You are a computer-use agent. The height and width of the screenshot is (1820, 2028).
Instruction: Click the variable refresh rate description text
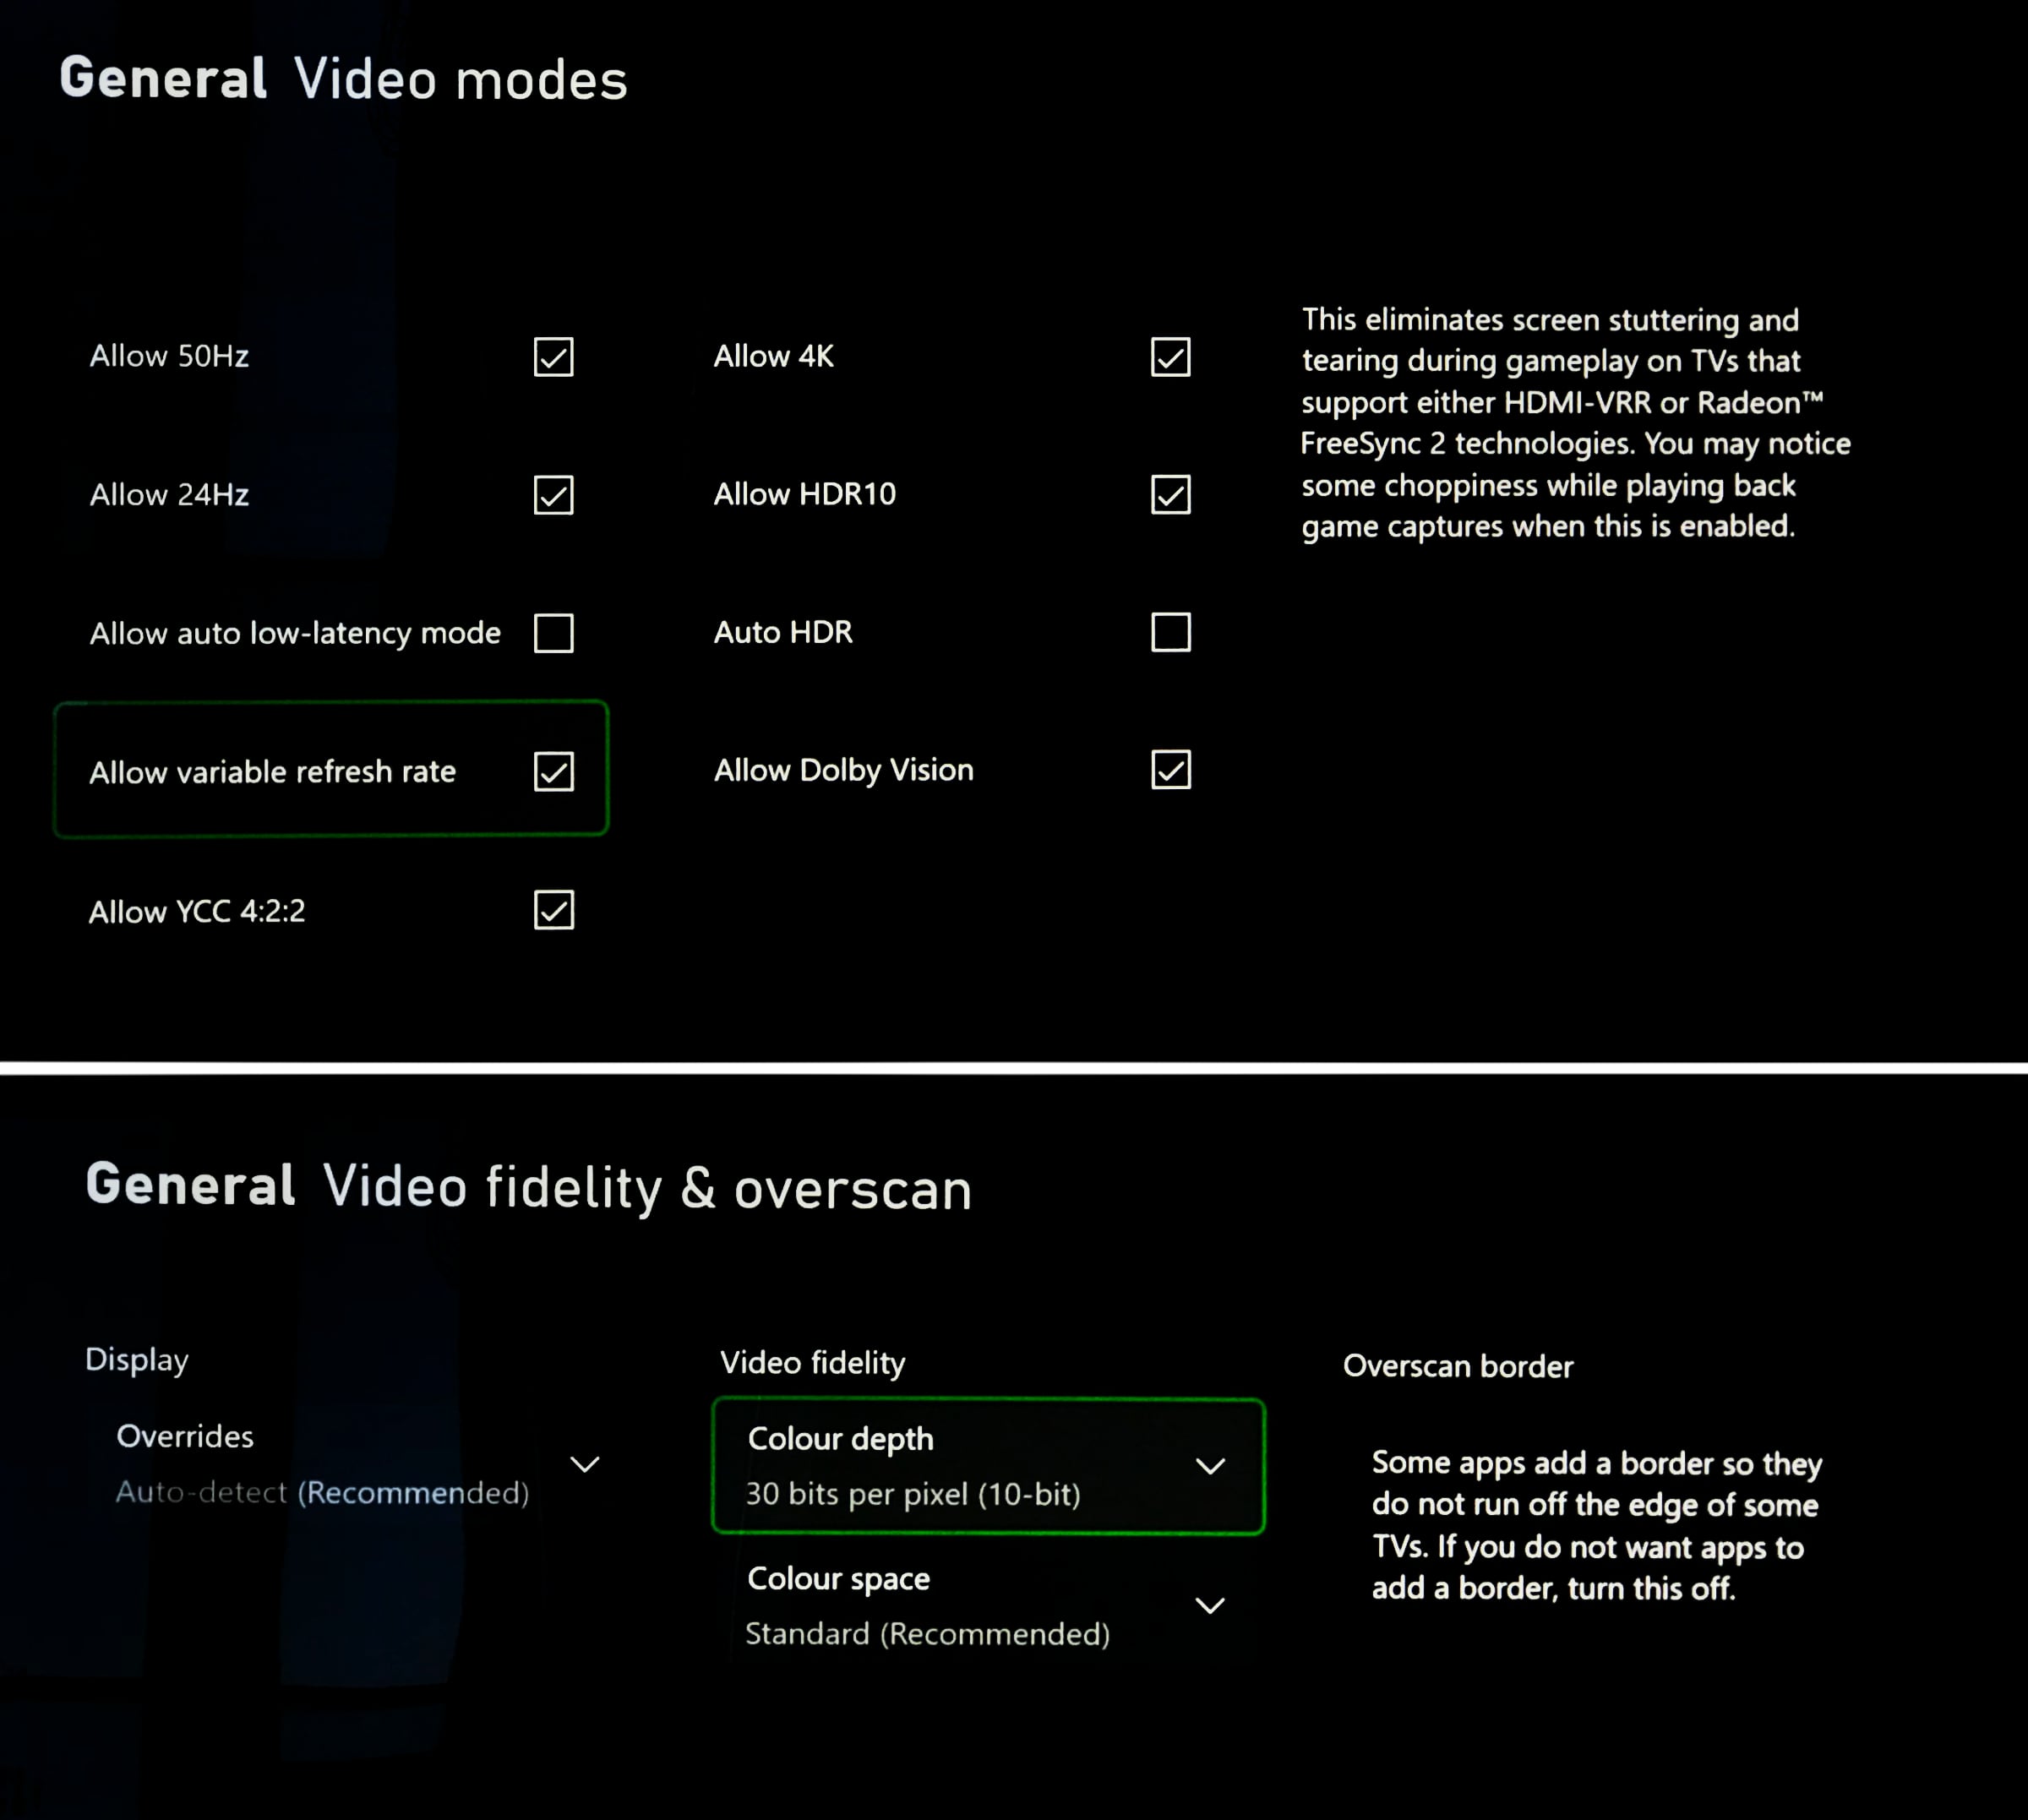point(1575,423)
